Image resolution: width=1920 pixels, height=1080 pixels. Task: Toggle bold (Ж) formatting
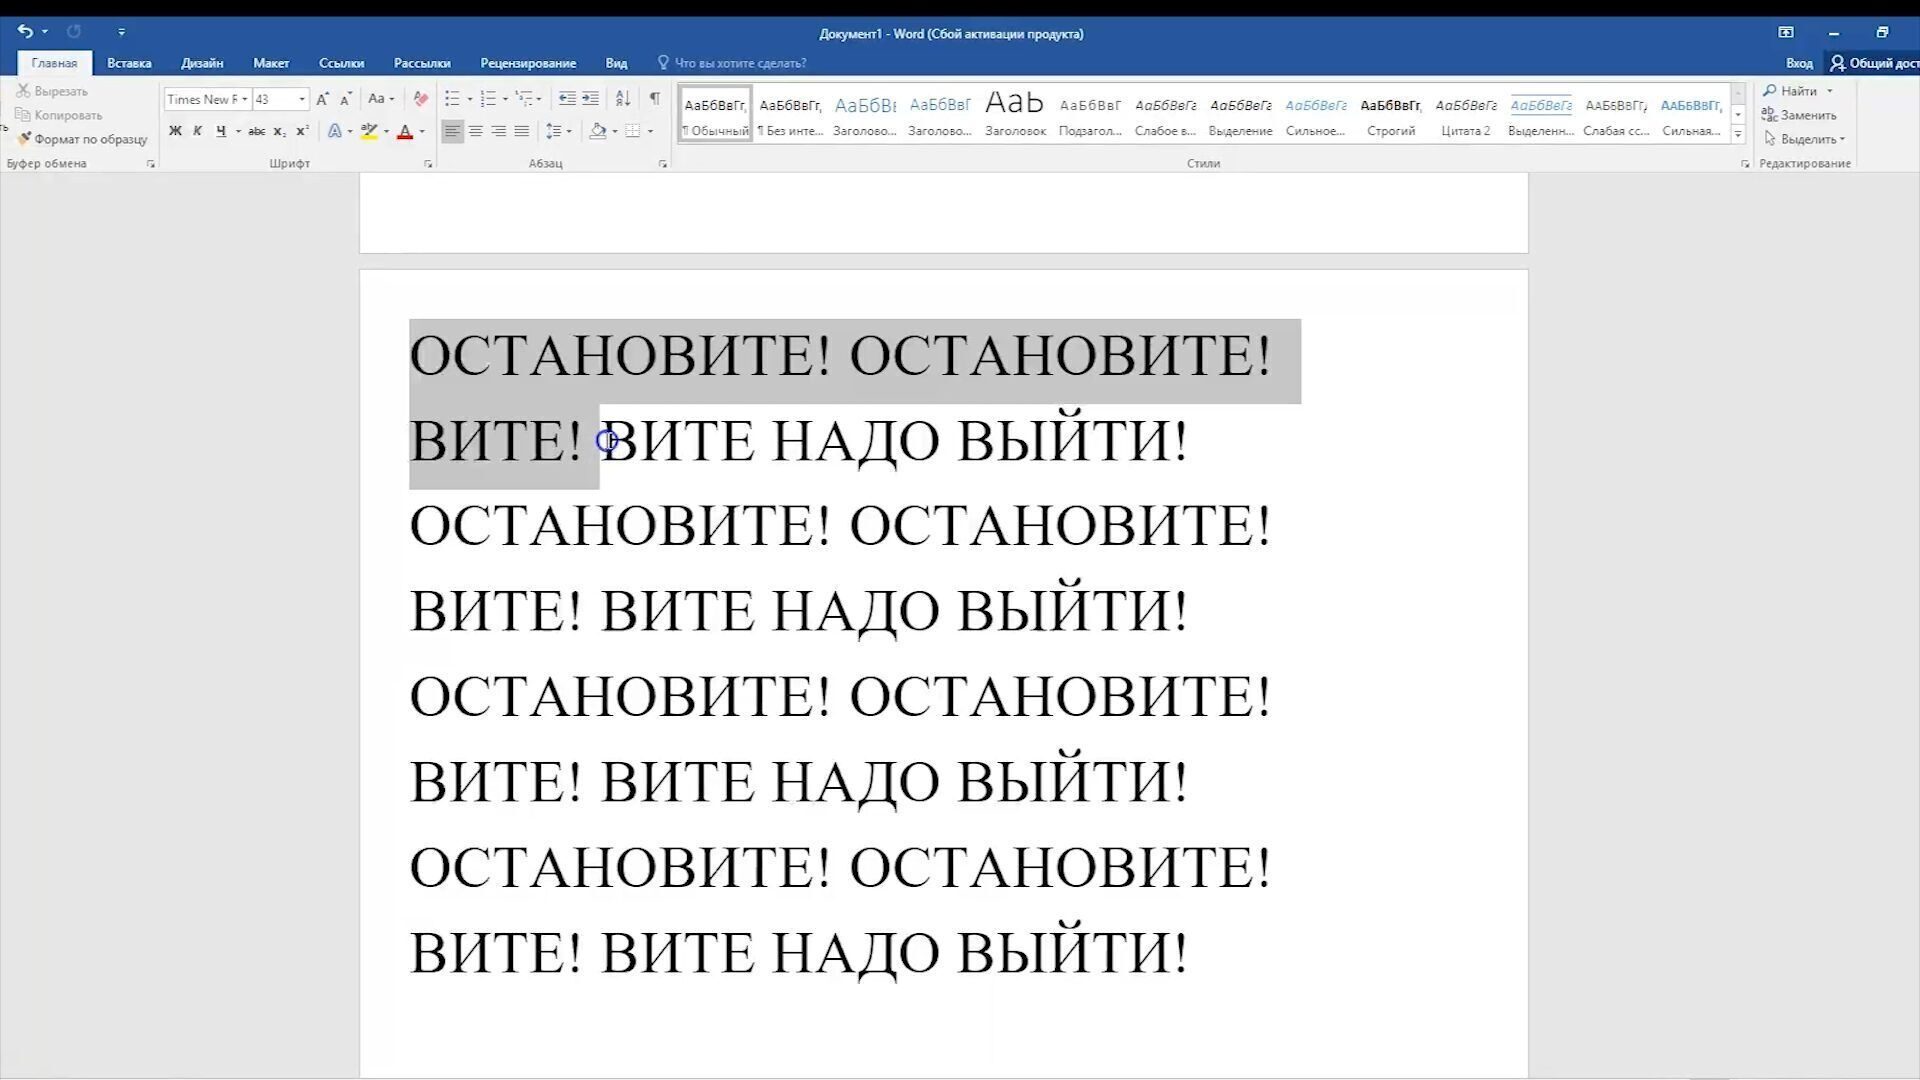(175, 131)
